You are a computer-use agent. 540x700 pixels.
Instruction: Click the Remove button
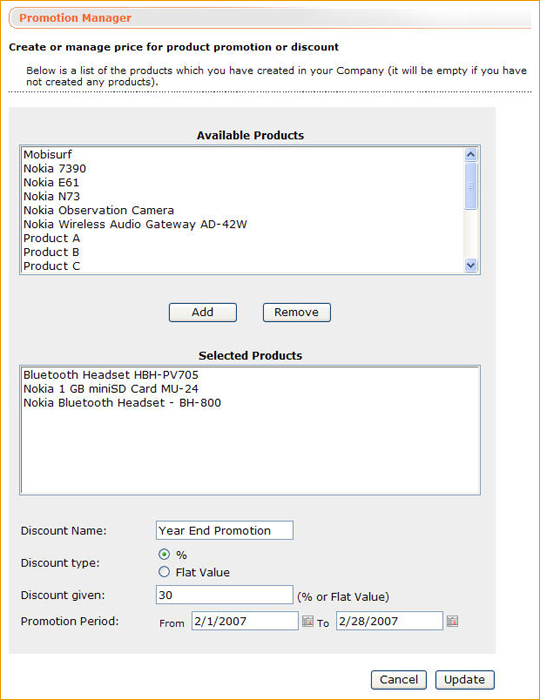point(297,312)
